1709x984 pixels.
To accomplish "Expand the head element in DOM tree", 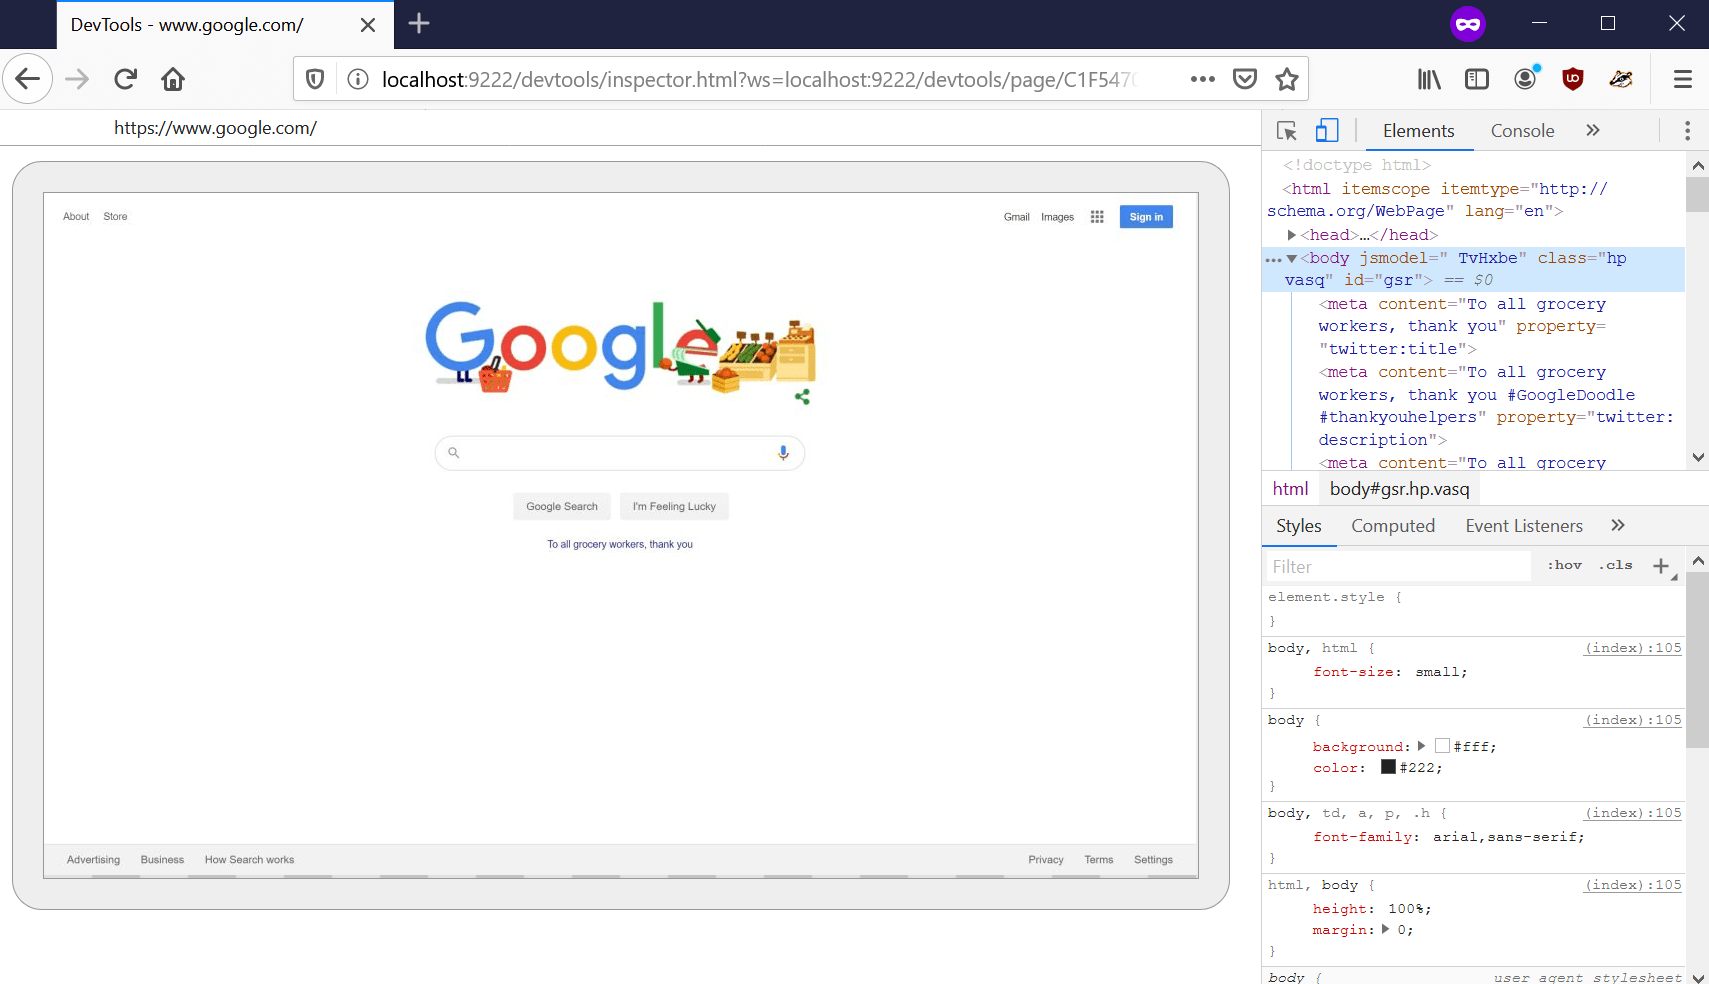I will [x=1292, y=234].
